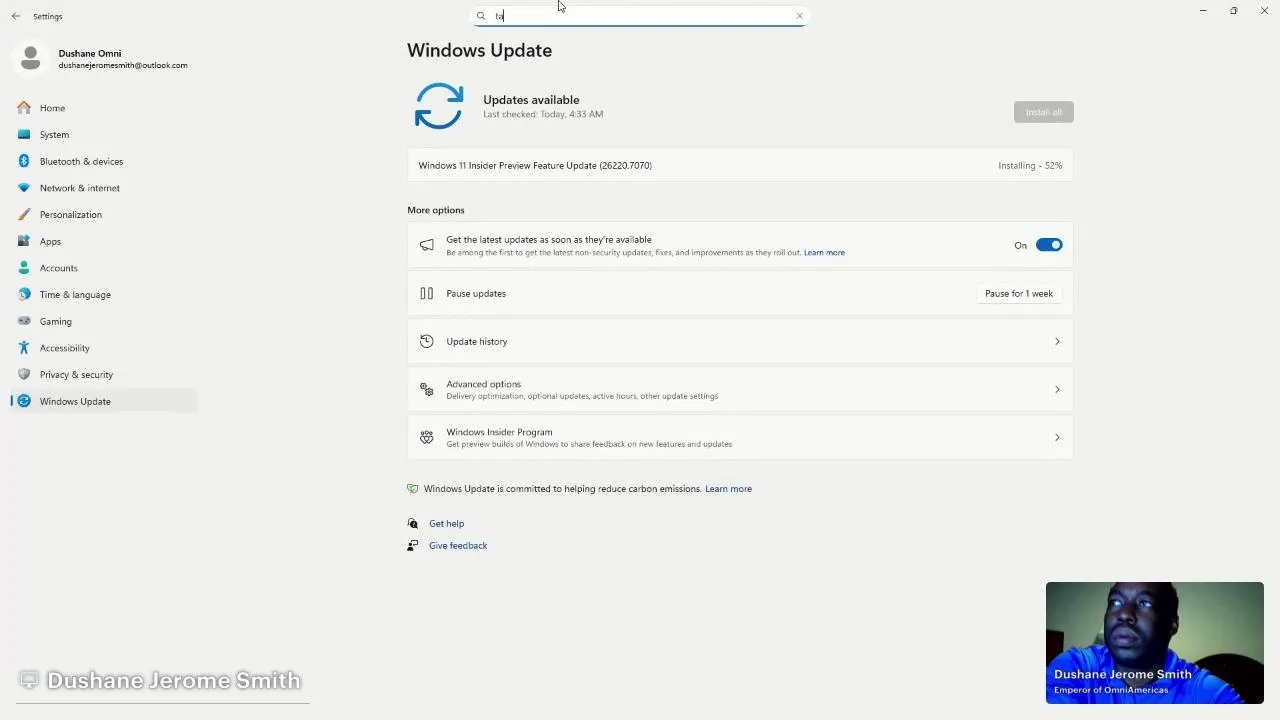Expand Update history chevron
This screenshot has width=1280, height=720.
tap(1057, 341)
